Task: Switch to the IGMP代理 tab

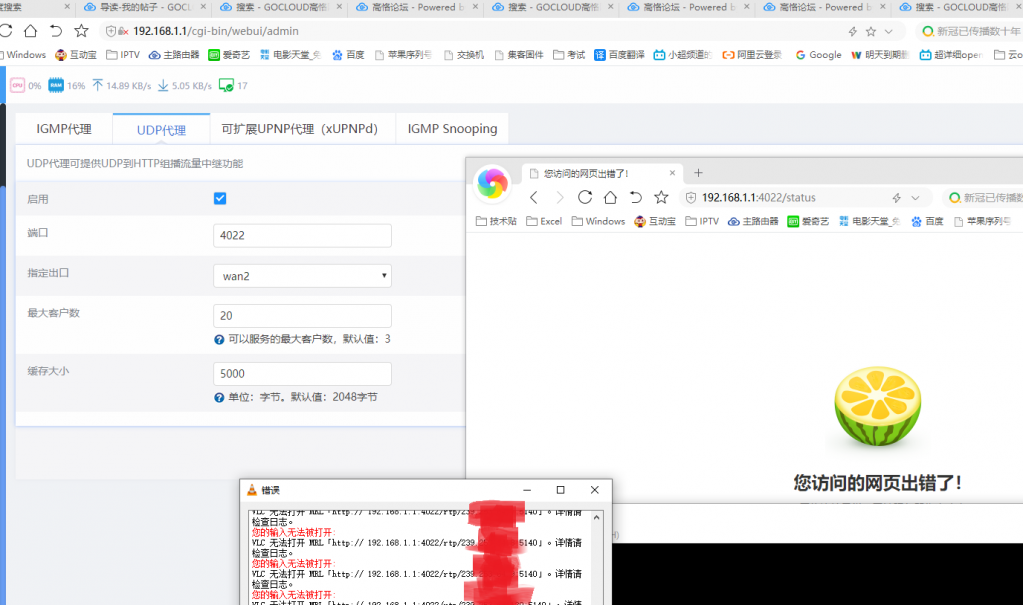Action: [63, 129]
